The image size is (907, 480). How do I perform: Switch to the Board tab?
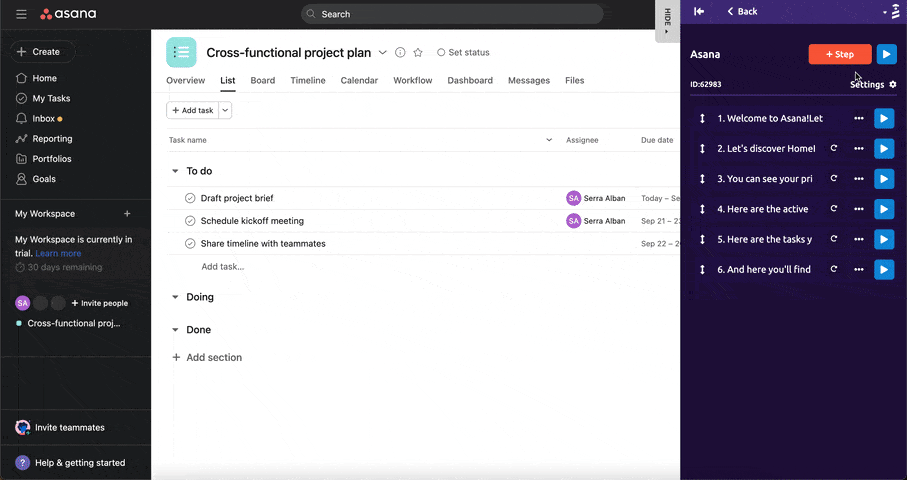(x=263, y=80)
